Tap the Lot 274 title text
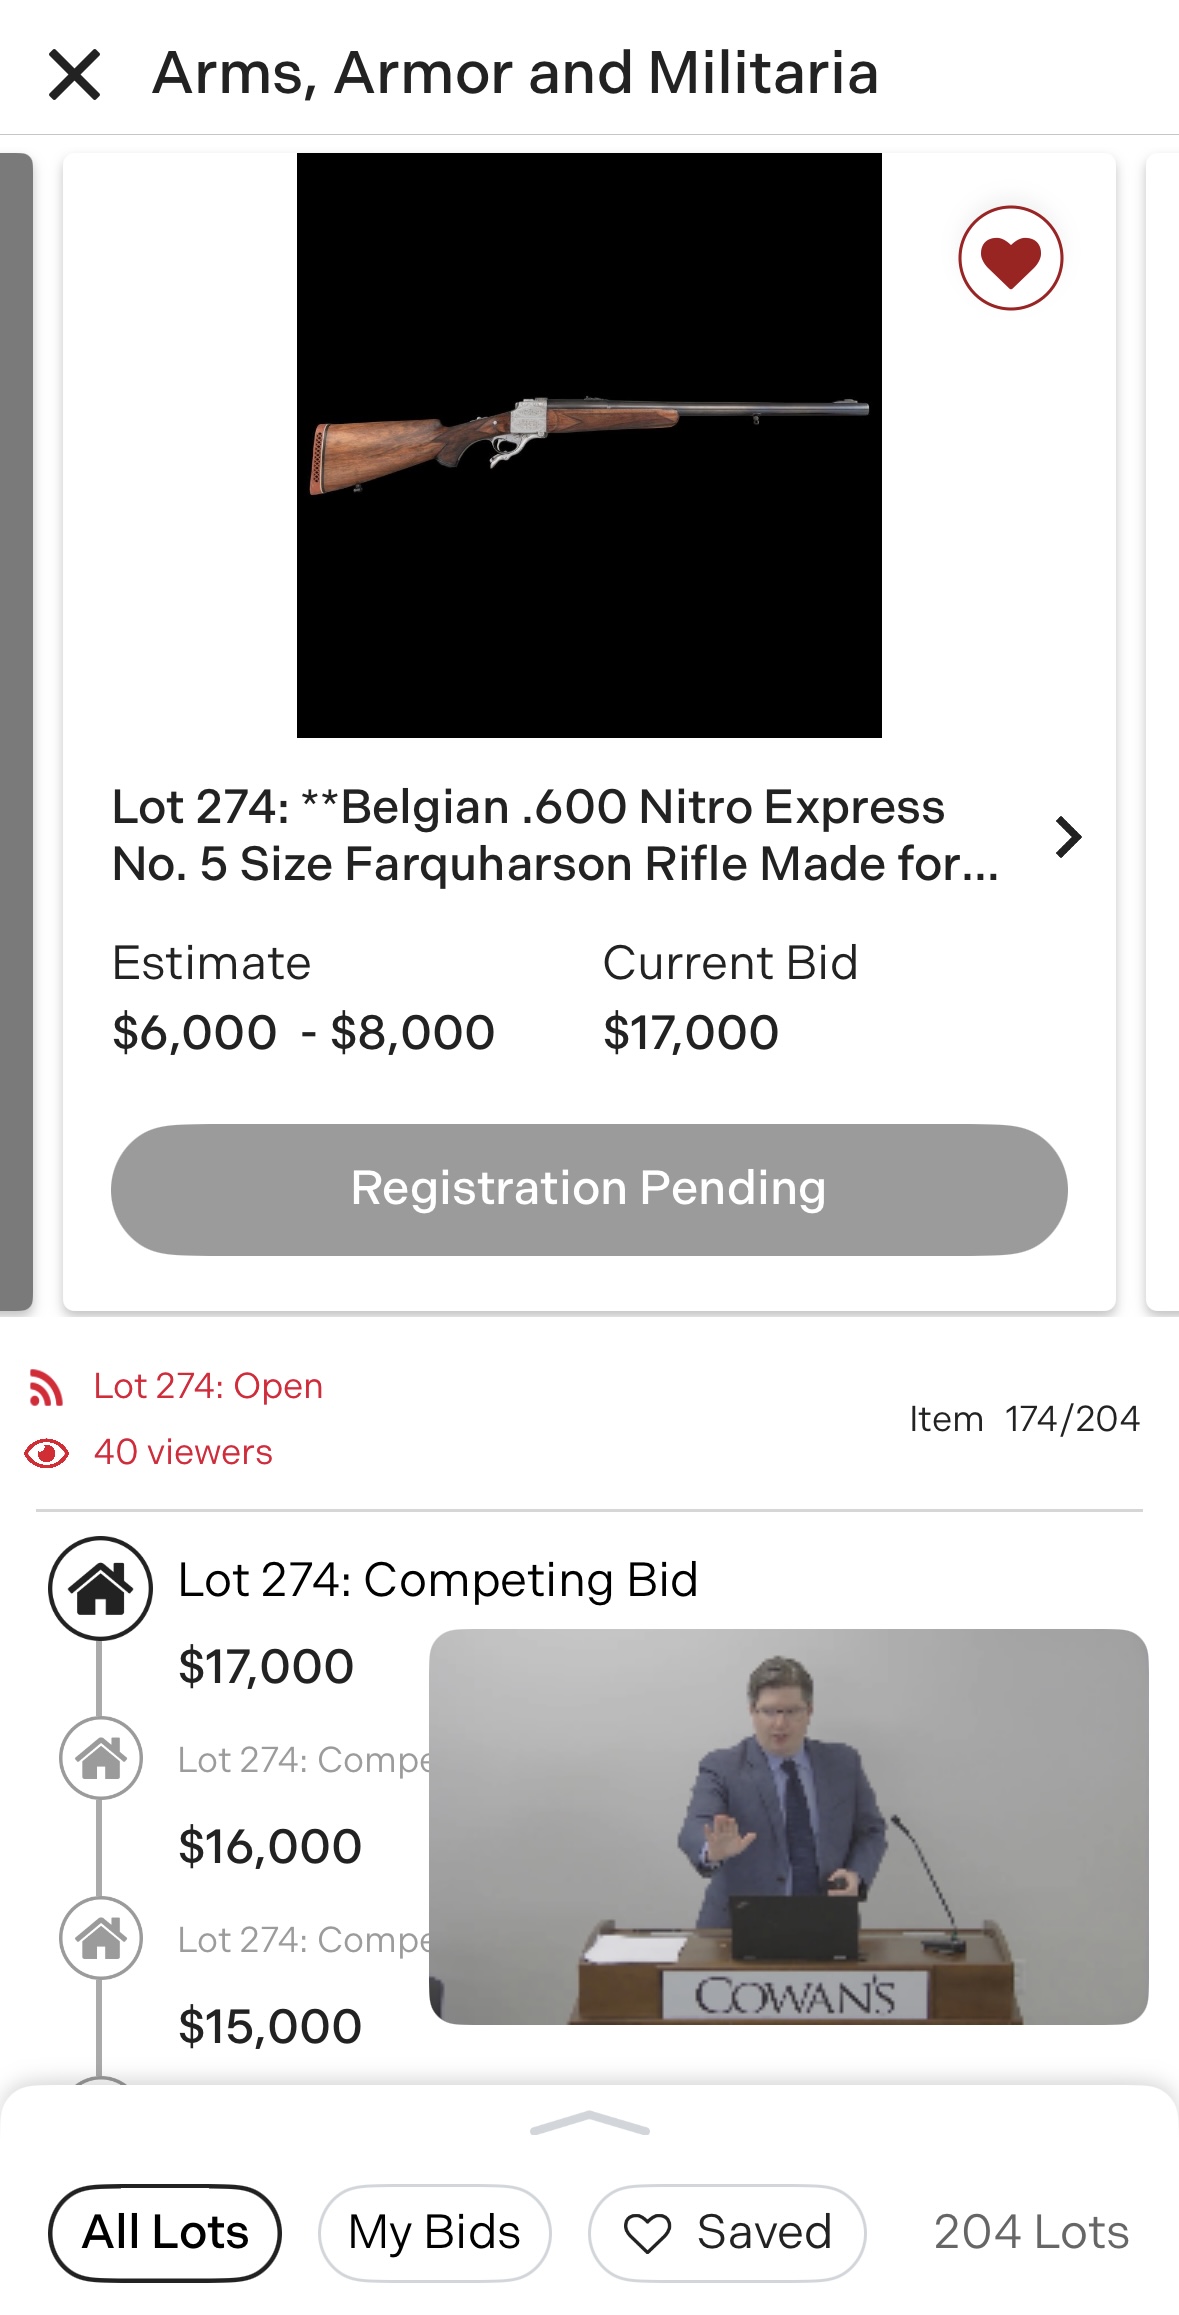This screenshot has height=2315, width=1179. point(555,836)
